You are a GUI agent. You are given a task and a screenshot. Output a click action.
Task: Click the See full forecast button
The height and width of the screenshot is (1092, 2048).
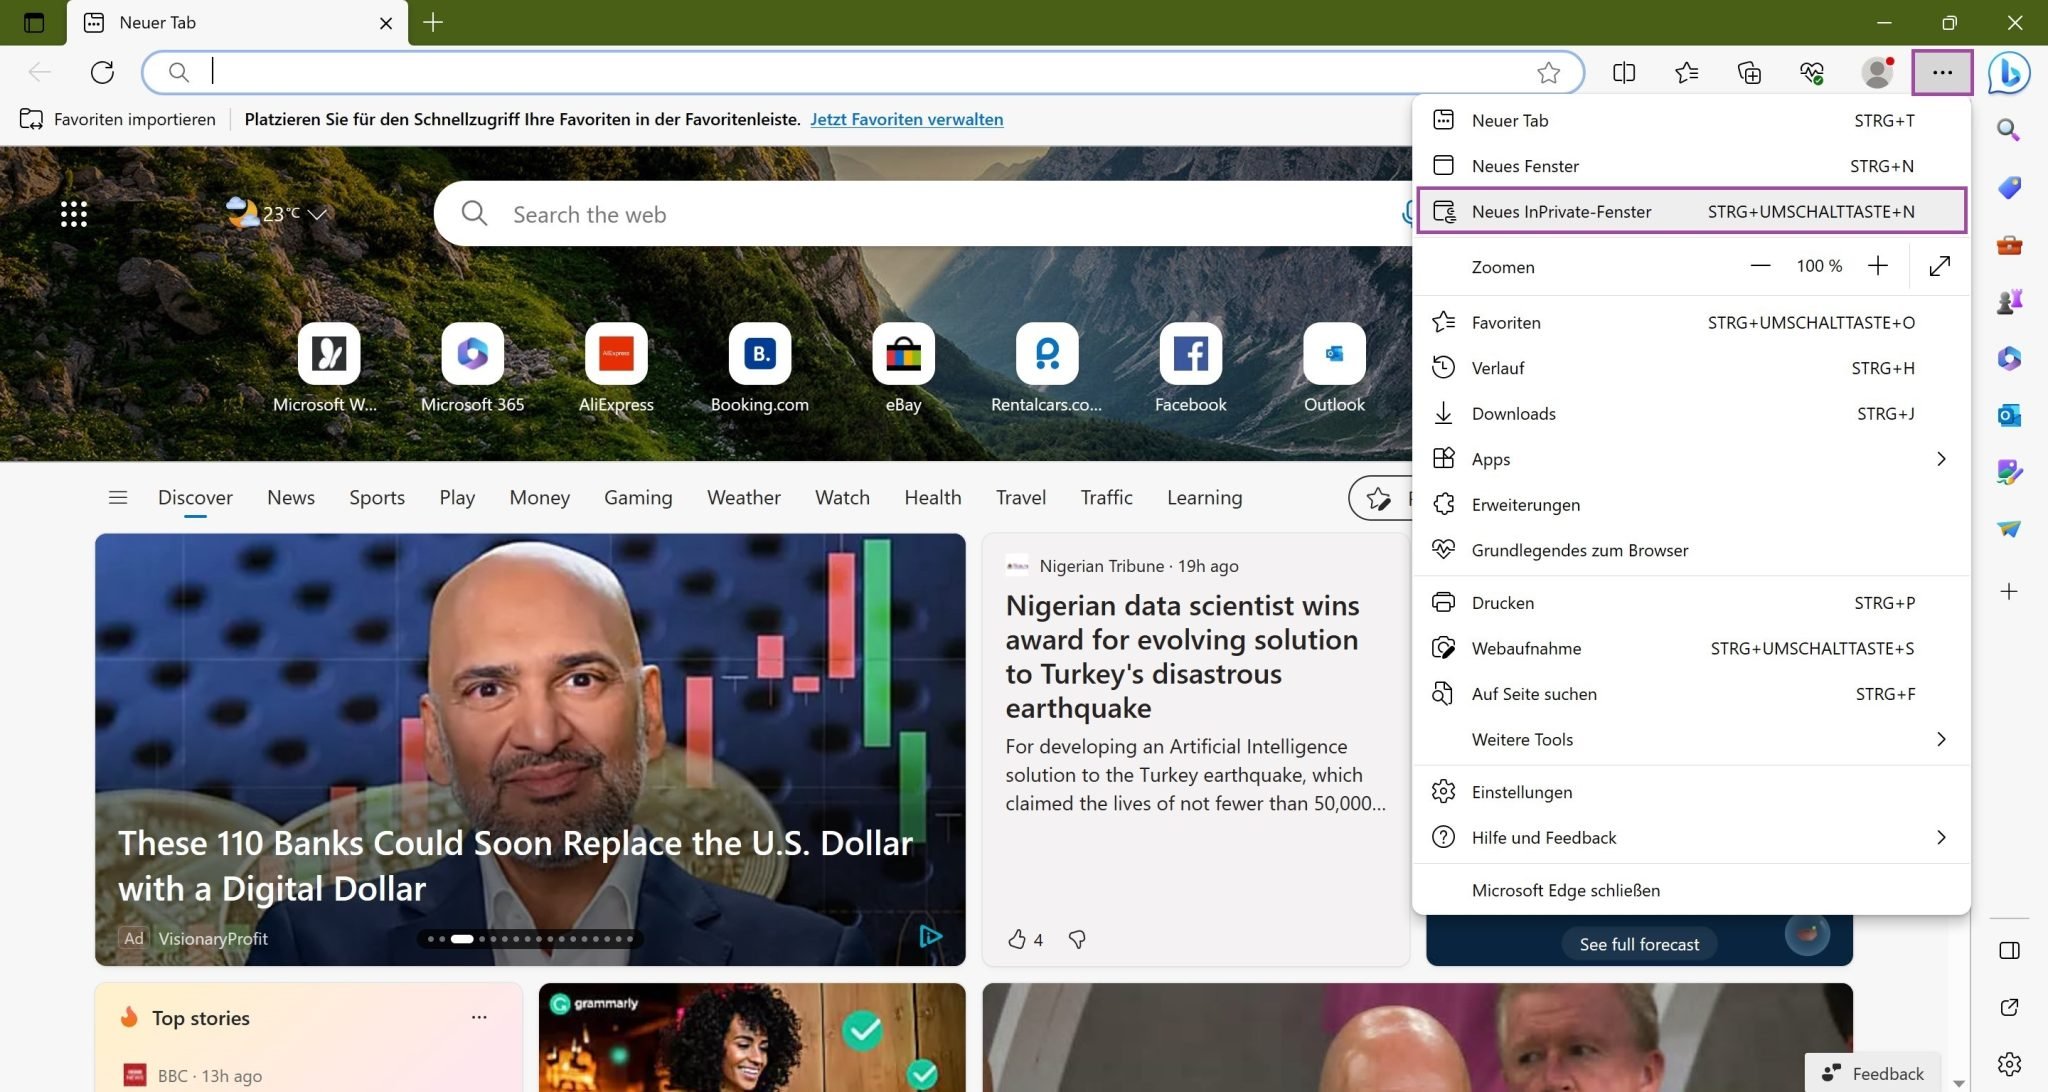pos(1638,943)
